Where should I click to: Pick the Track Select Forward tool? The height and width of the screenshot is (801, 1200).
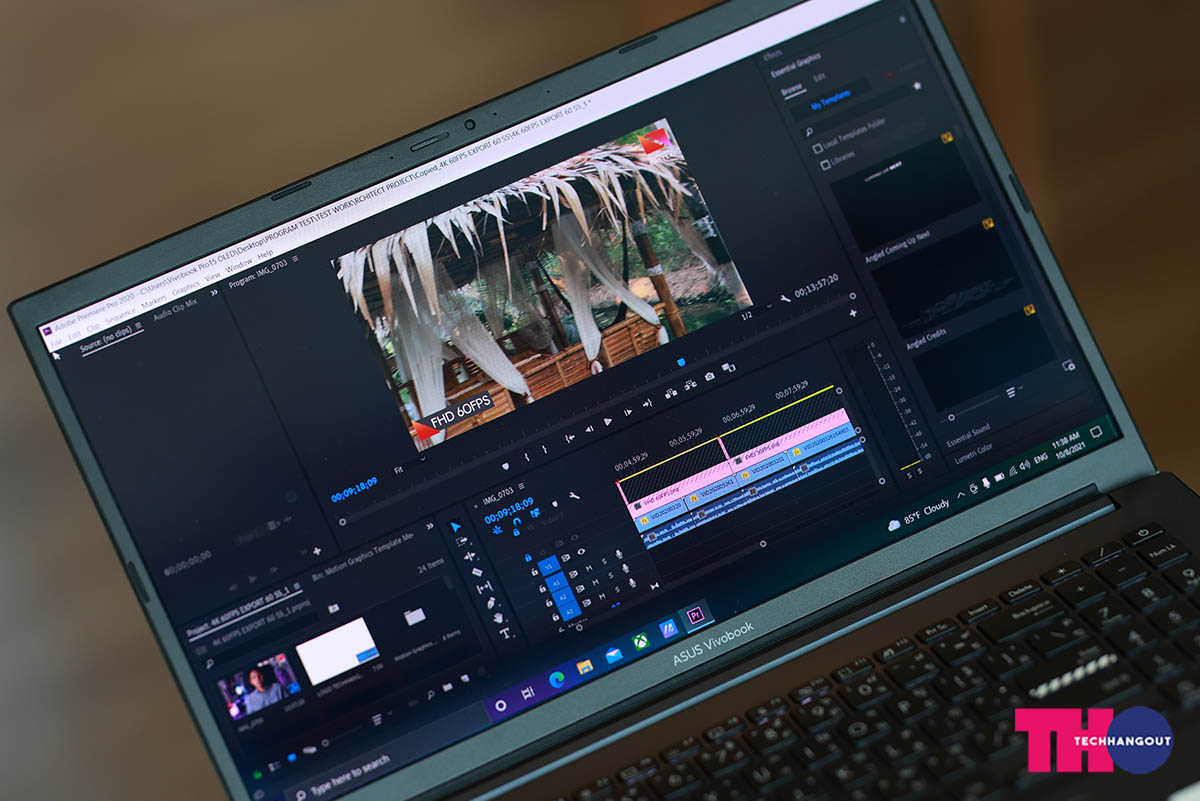tap(462, 543)
